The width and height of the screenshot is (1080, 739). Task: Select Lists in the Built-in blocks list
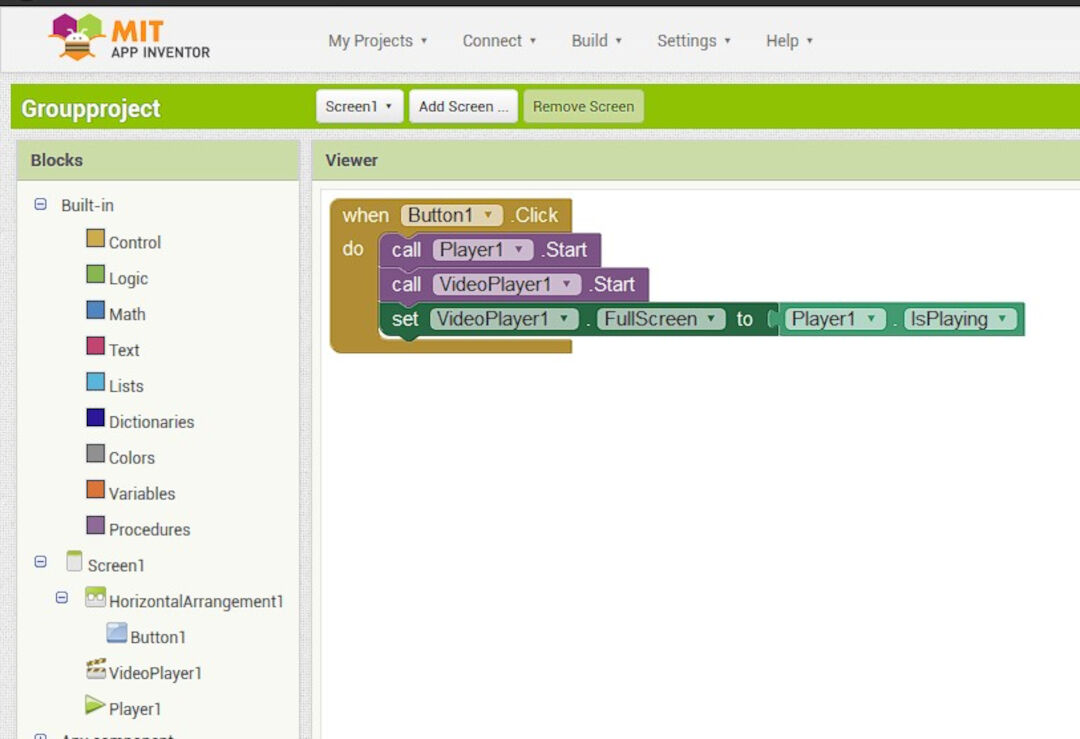click(126, 386)
